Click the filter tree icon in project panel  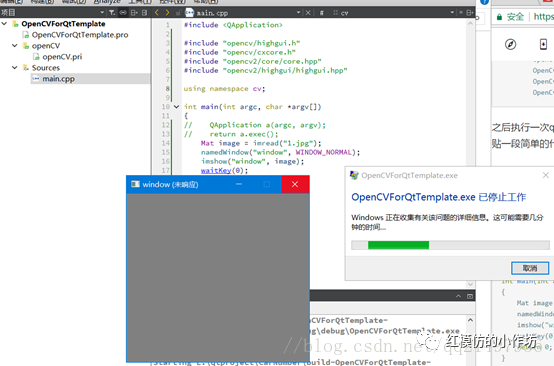click(x=112, y=13)
